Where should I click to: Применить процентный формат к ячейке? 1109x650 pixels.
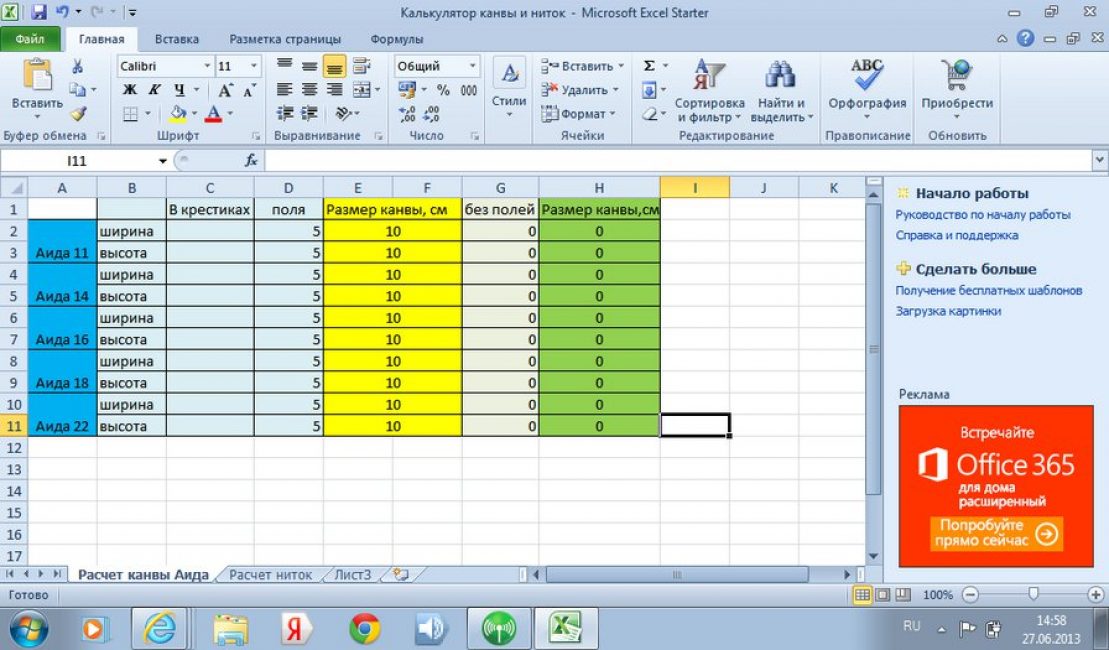click(x=441, y=89)
